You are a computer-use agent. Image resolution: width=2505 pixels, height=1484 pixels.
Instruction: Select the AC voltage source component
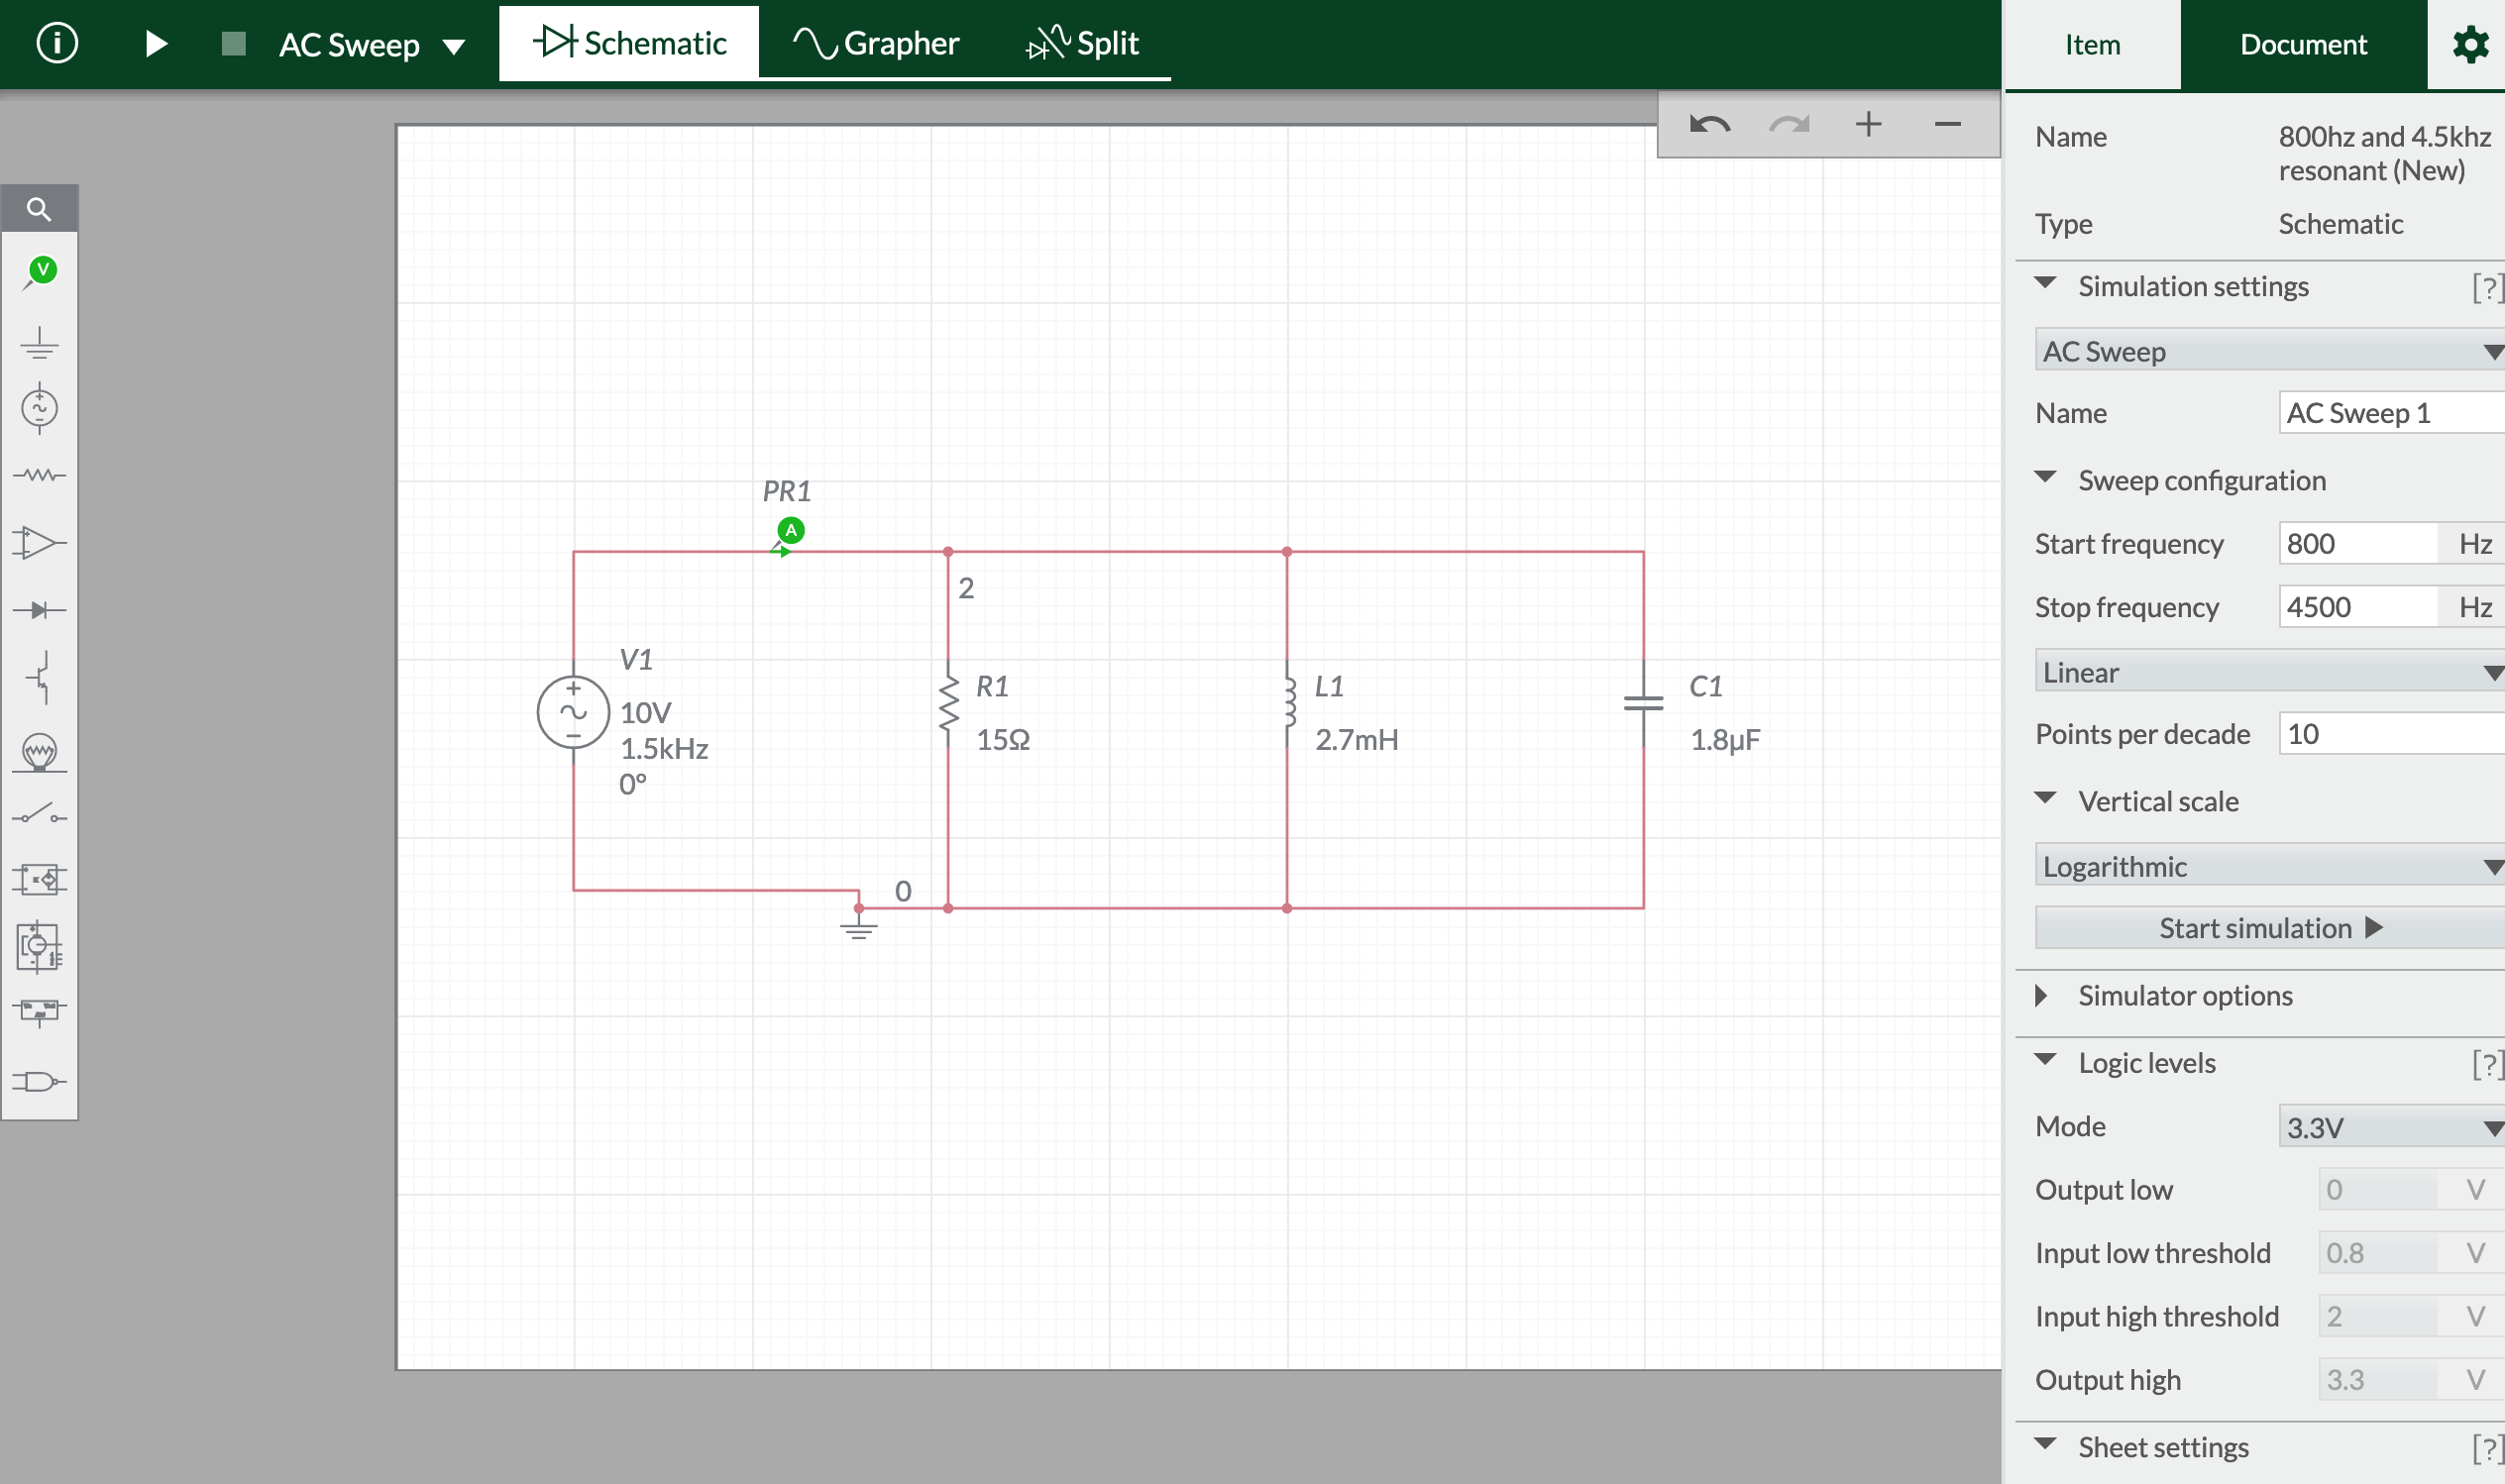tap(40, 408)
